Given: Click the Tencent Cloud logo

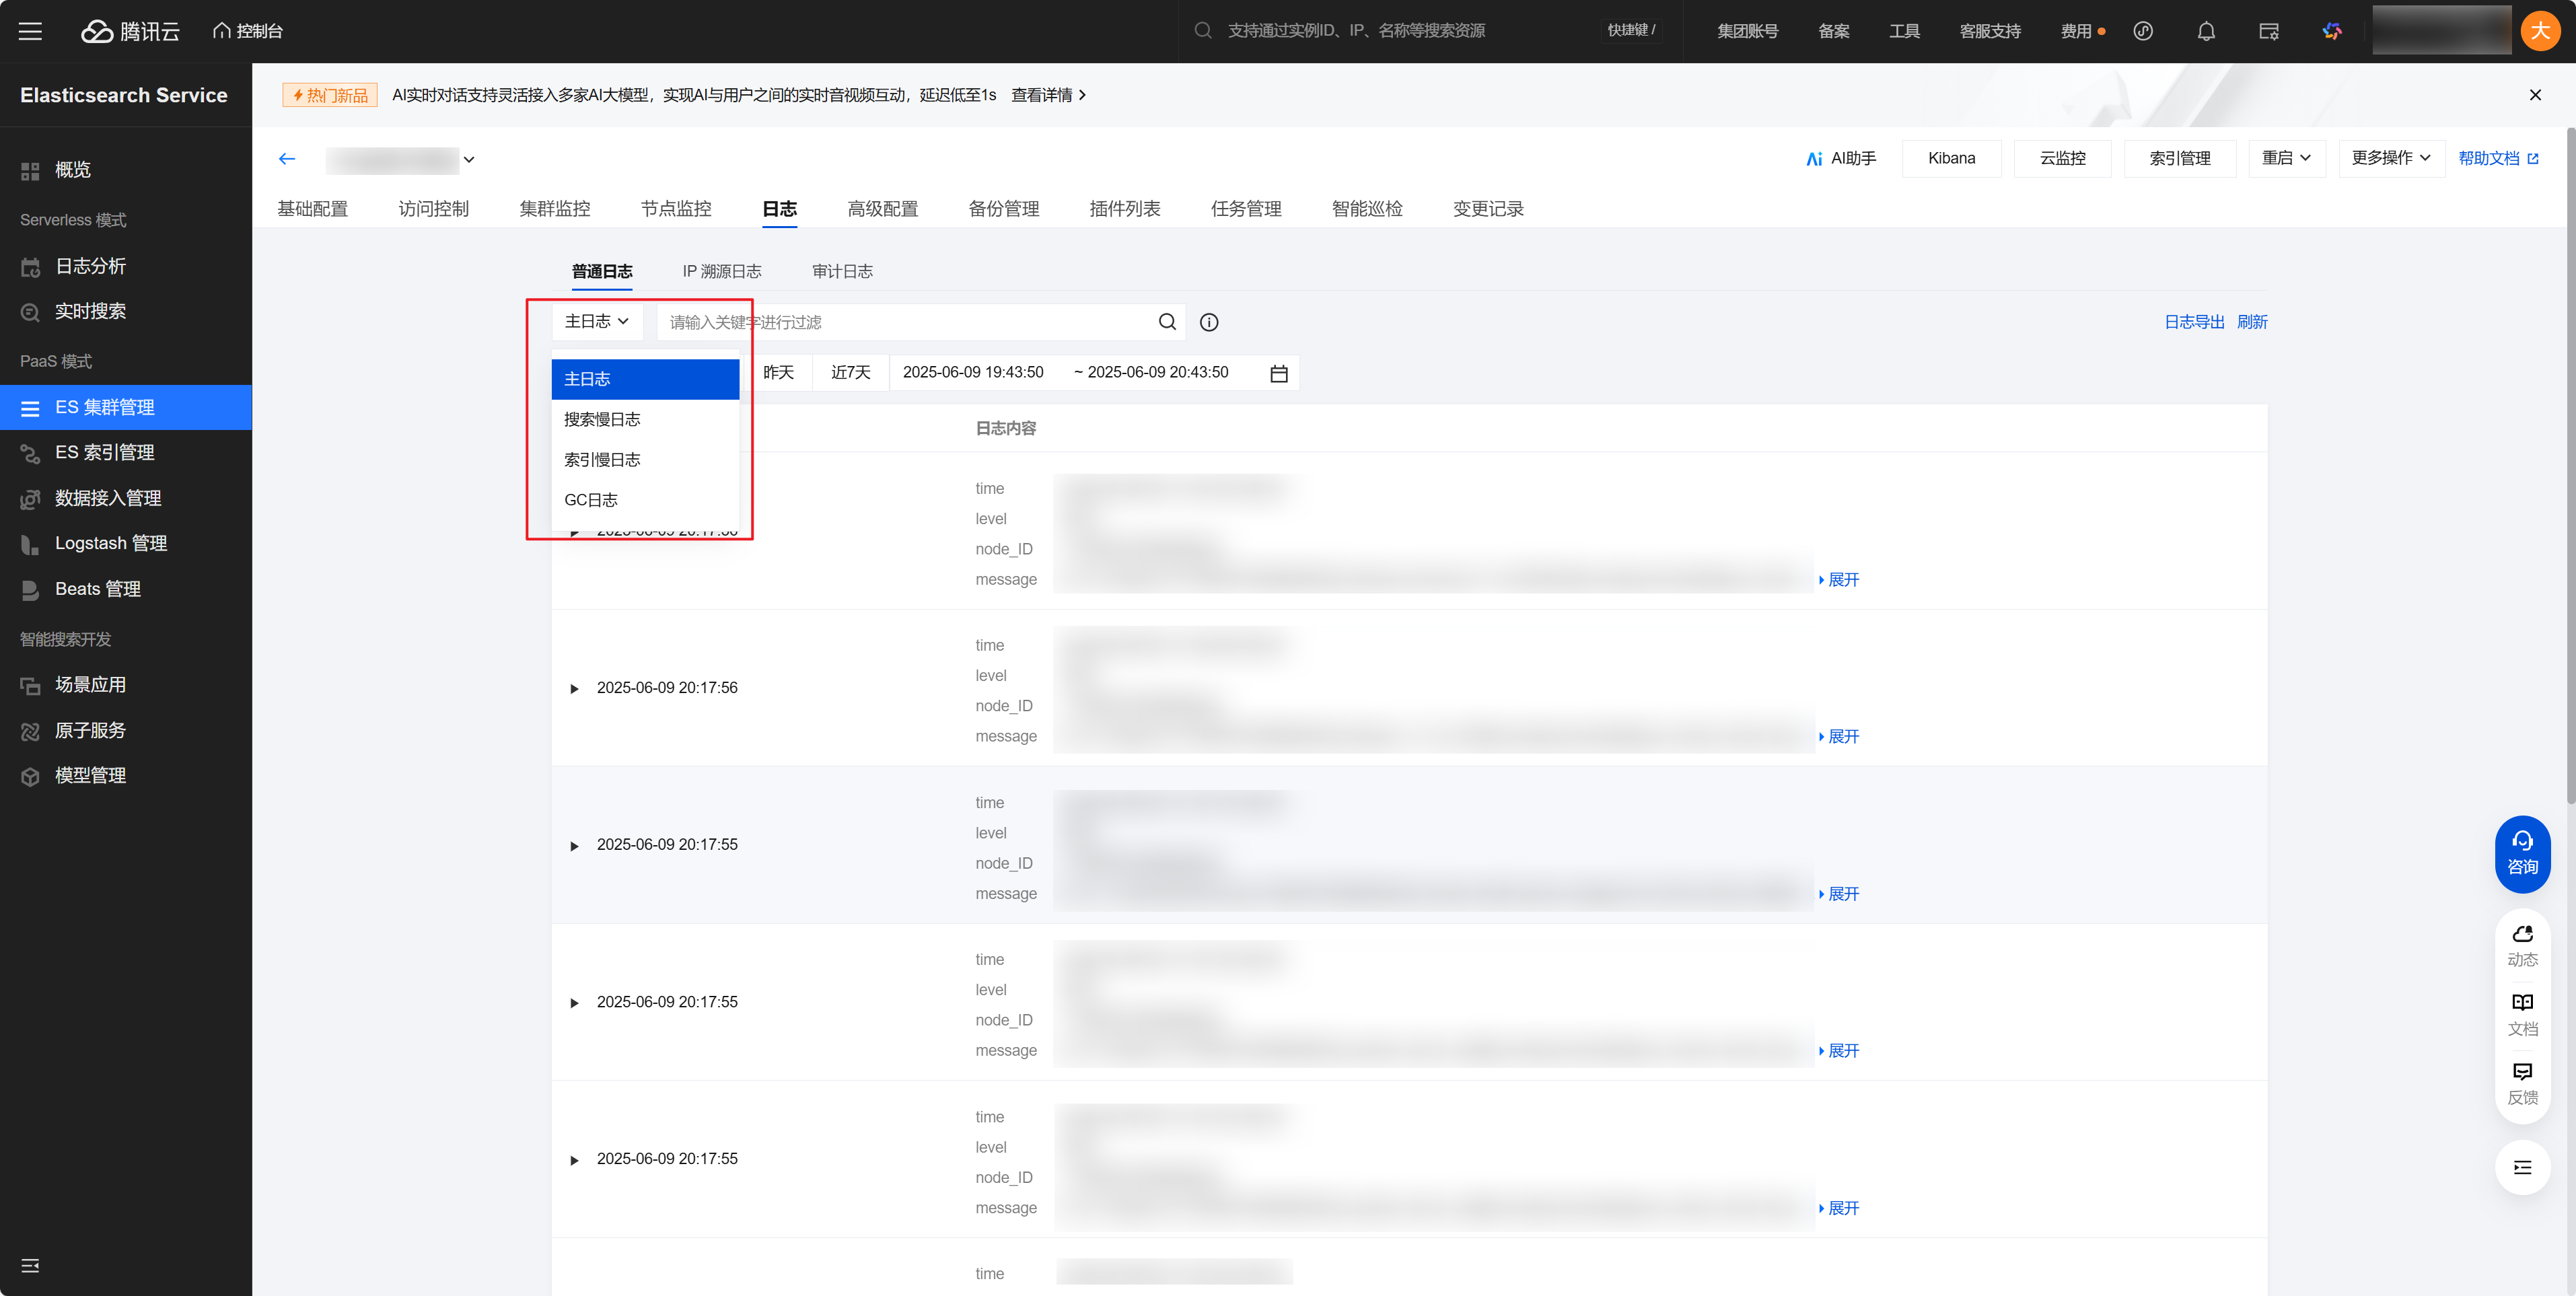Looking at the screenshot, I should point(130,31).
